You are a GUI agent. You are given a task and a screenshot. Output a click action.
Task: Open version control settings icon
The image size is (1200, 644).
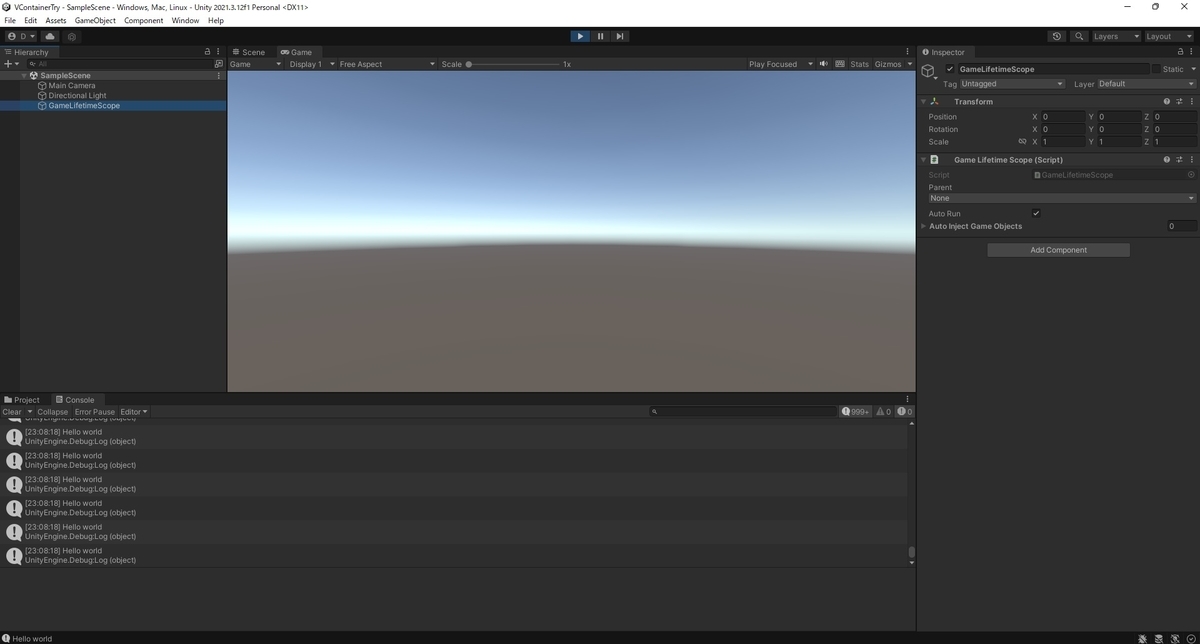pos(72,36)
